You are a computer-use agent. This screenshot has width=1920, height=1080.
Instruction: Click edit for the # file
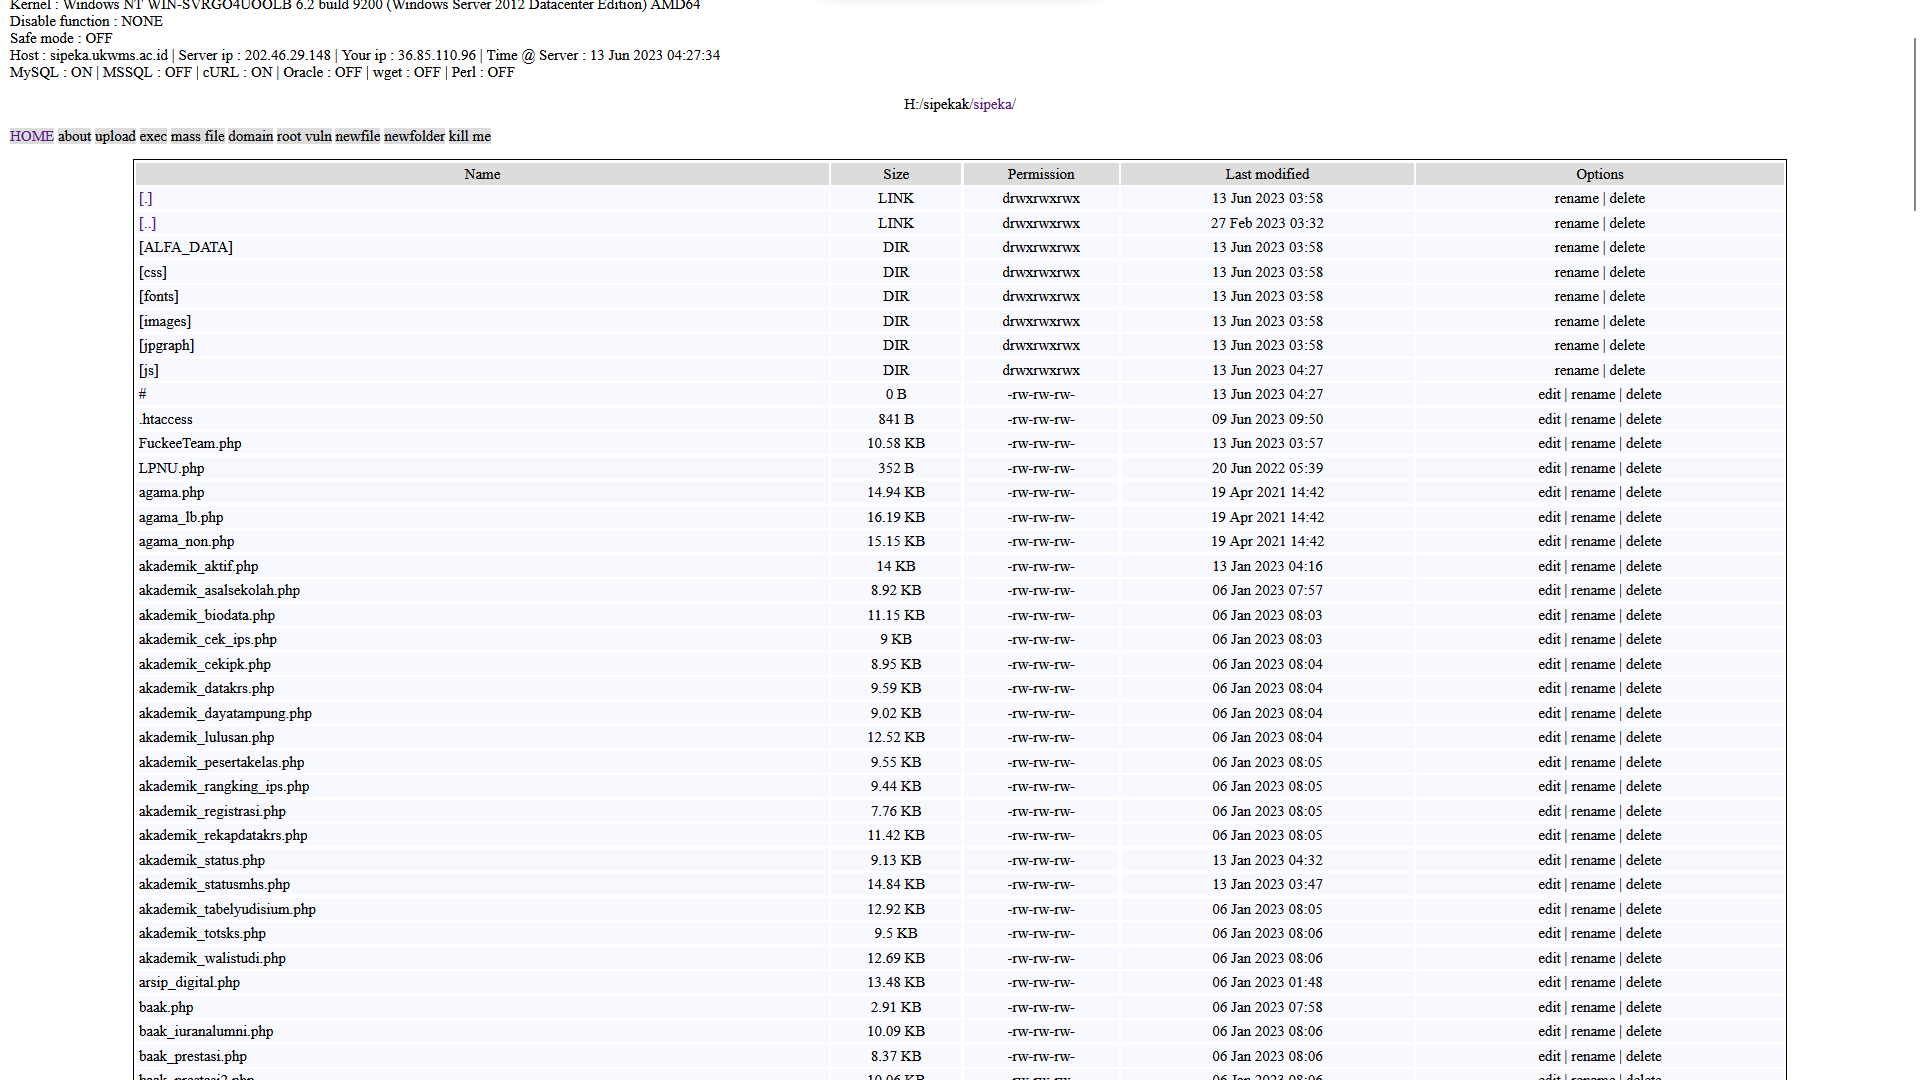pos(1549,395)
